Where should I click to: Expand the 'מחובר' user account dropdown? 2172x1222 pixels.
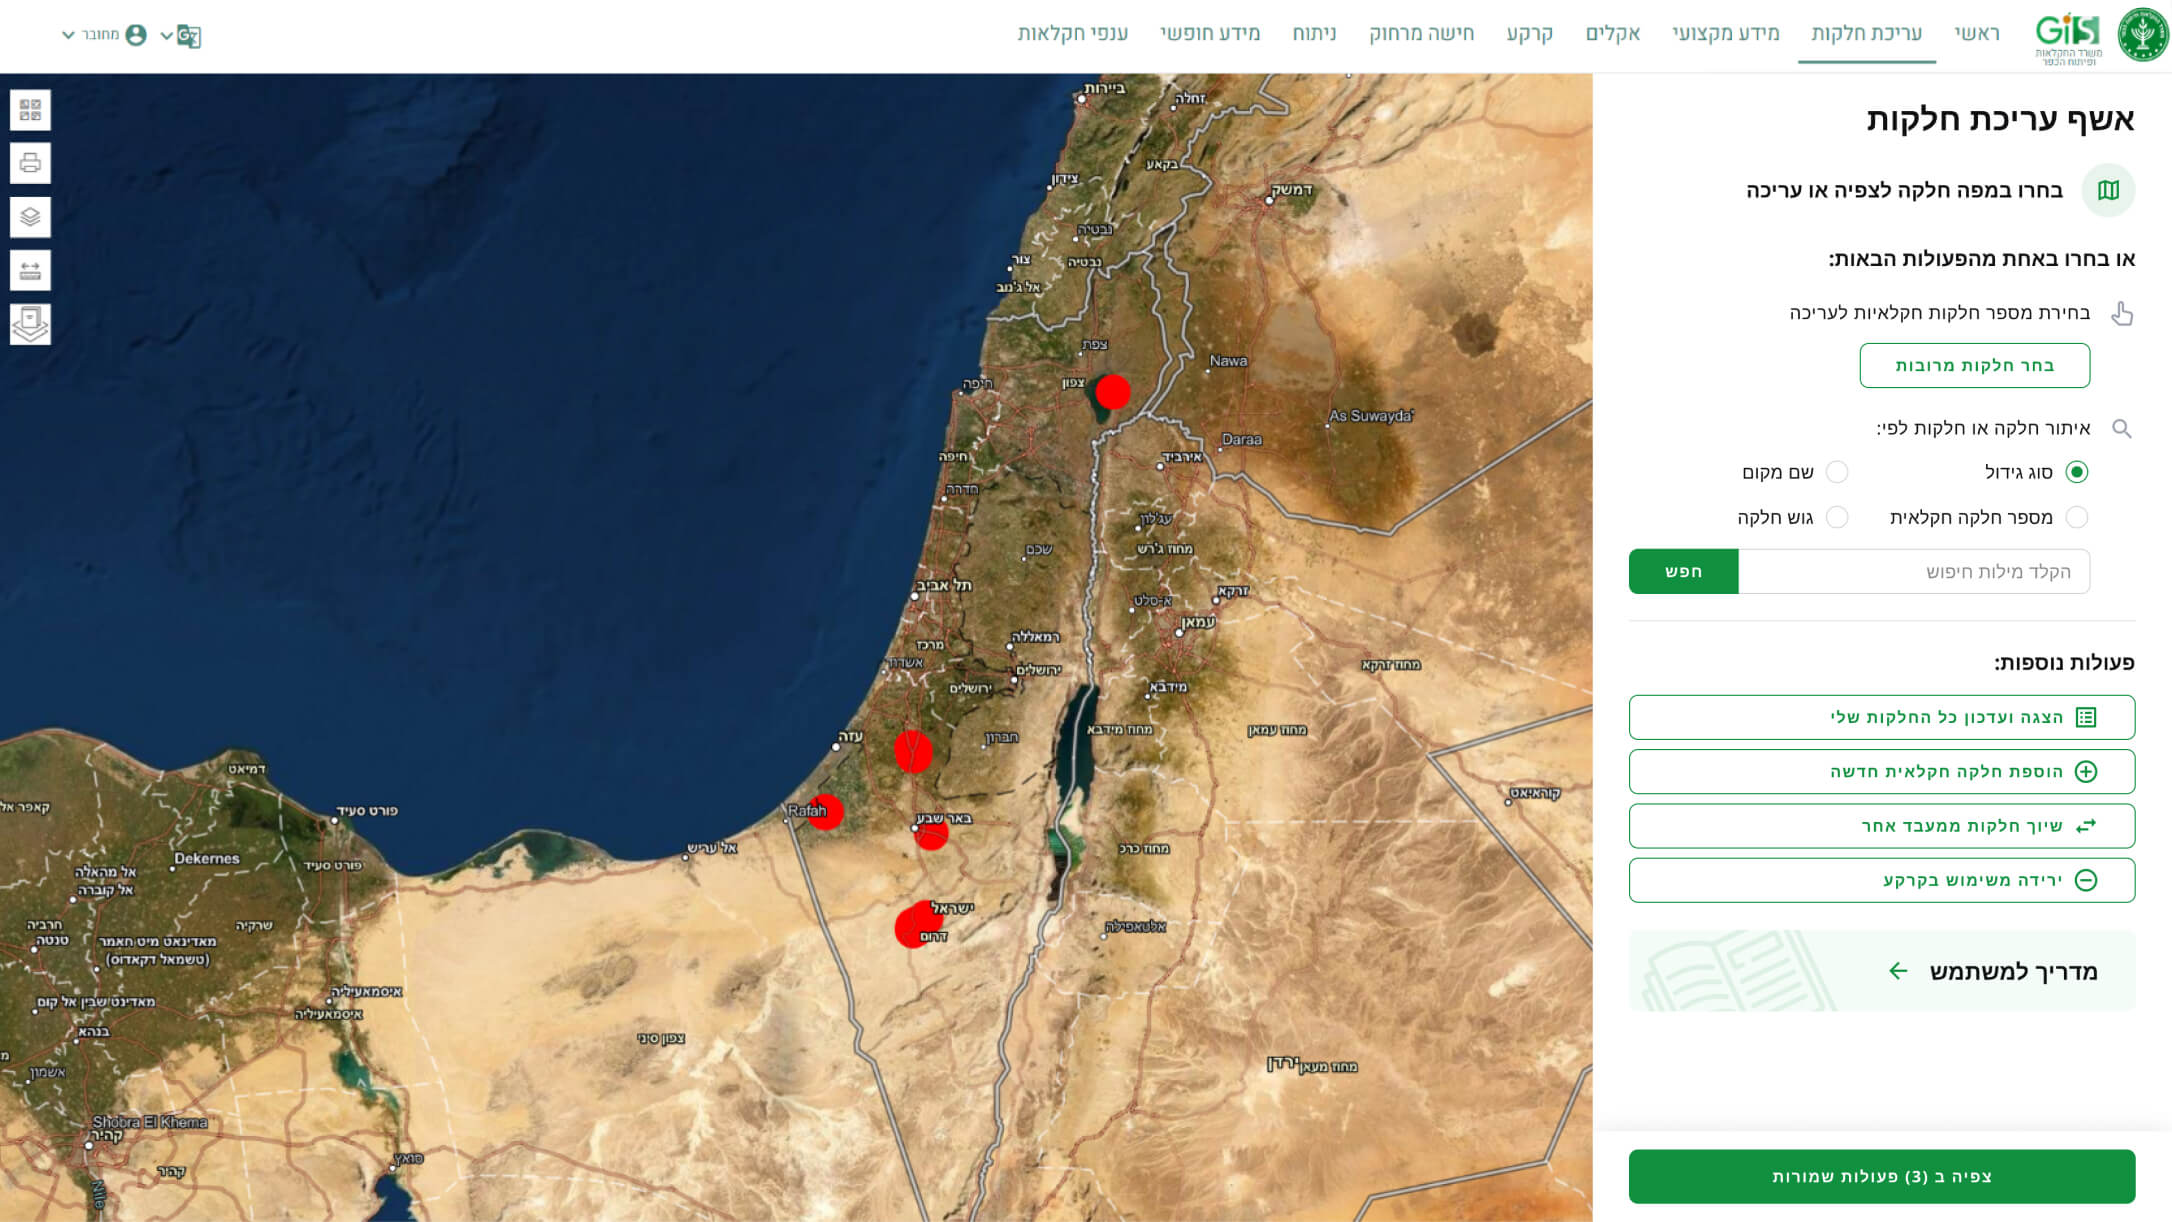pos(69,35)
